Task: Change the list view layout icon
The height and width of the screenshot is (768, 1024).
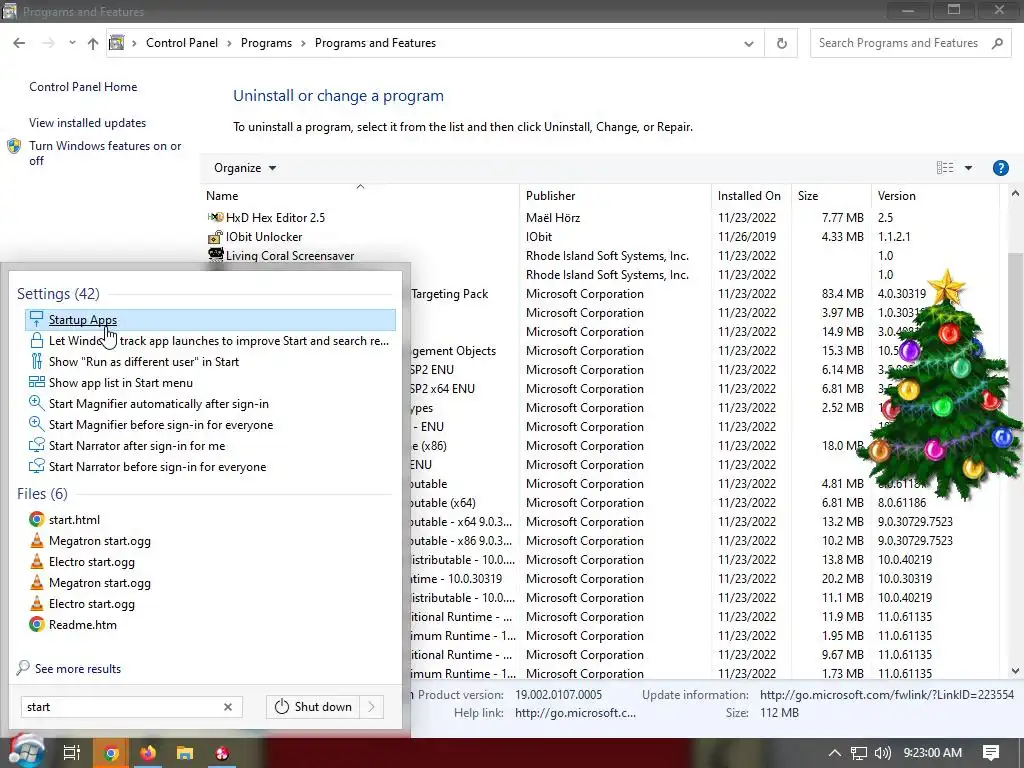Action: click(x=945, y=168)
